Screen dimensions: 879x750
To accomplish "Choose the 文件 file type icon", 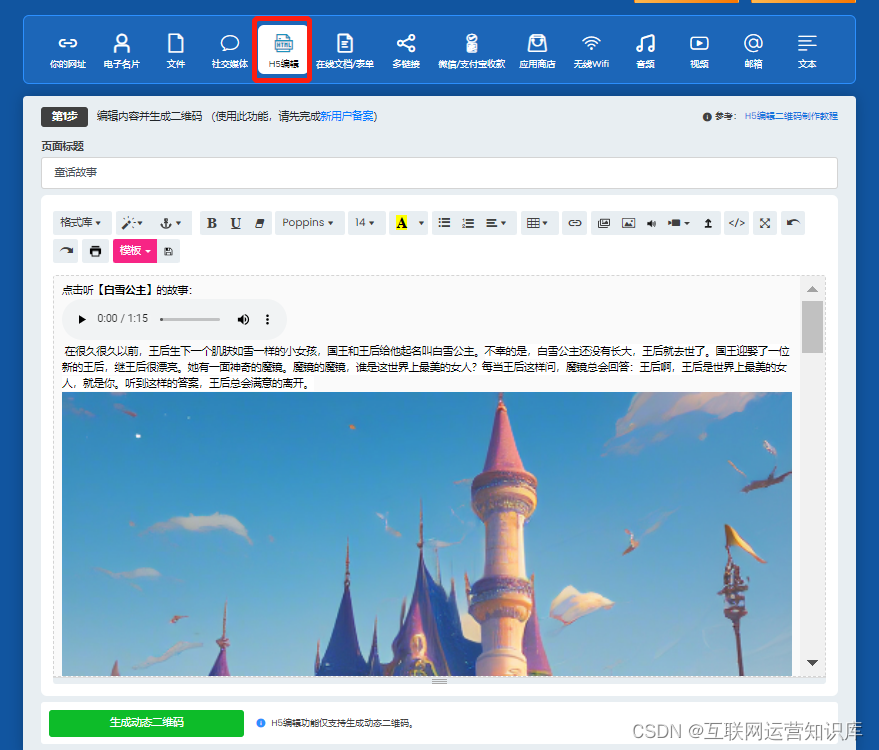I will point(175,50).
